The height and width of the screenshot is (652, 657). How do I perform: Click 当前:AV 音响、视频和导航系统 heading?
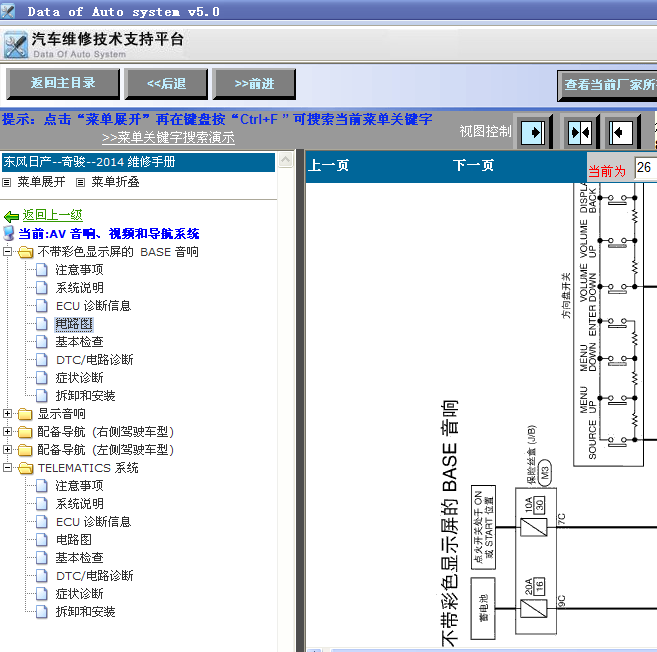109,234
